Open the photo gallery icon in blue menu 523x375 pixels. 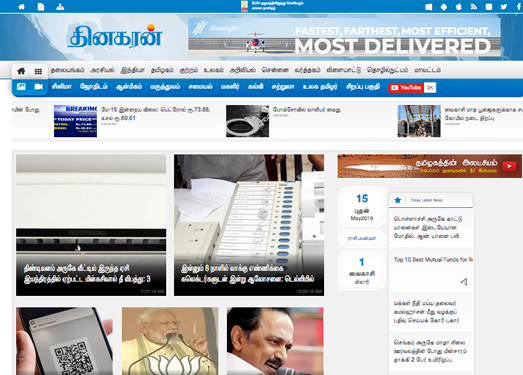pyautogui.click(x=21, y=87)
